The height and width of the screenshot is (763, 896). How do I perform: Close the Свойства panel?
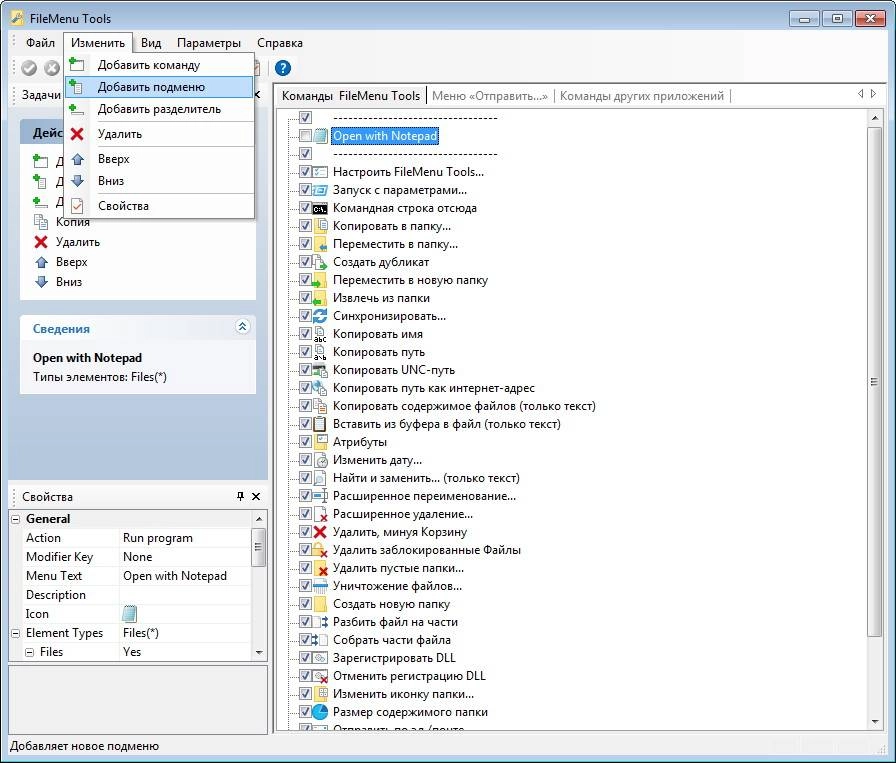point(256,497)
